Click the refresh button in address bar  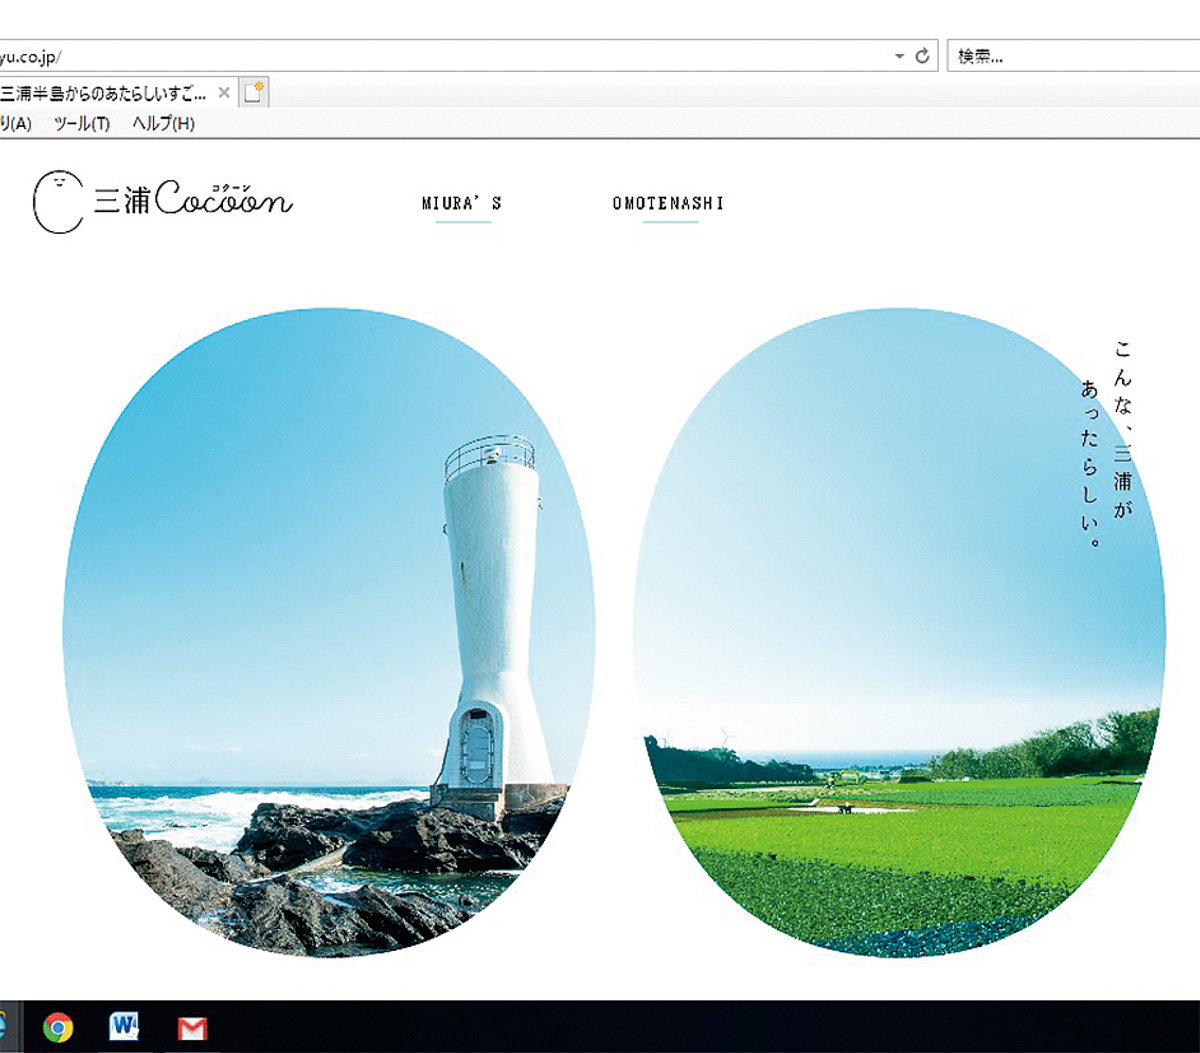pos(923,56)
